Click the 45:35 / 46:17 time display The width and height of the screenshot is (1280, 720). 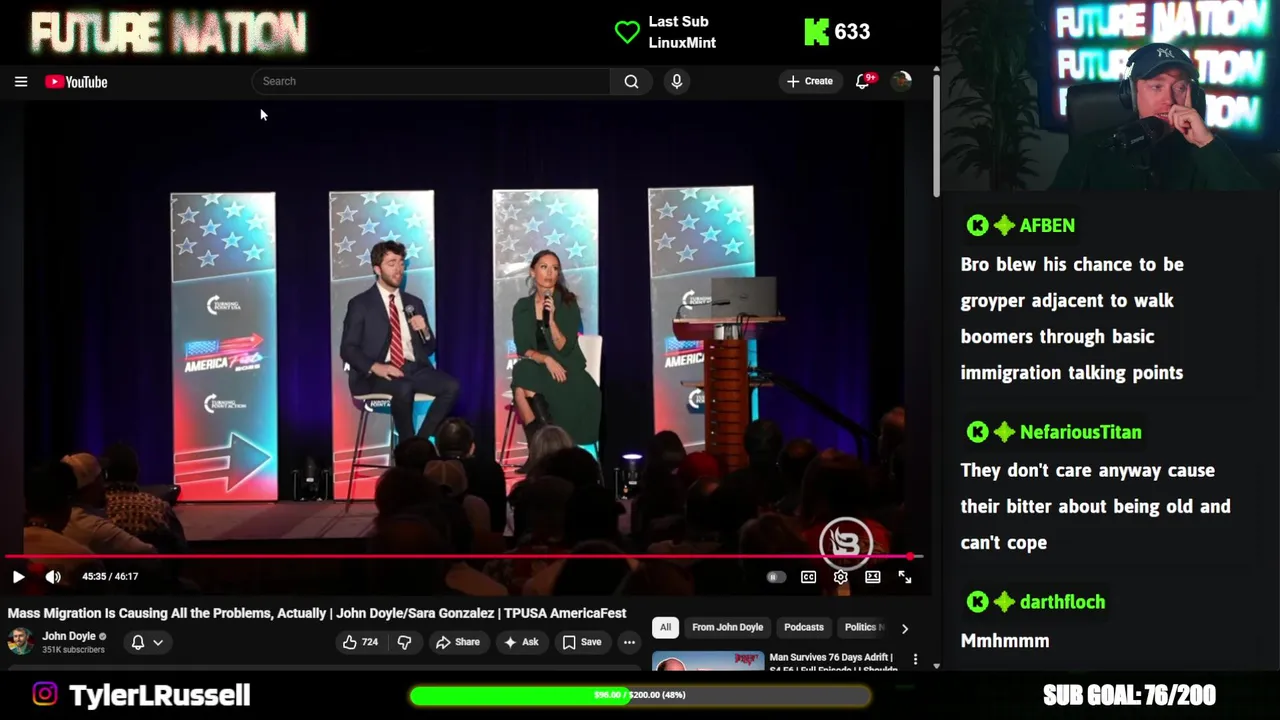tap(110, 577)
